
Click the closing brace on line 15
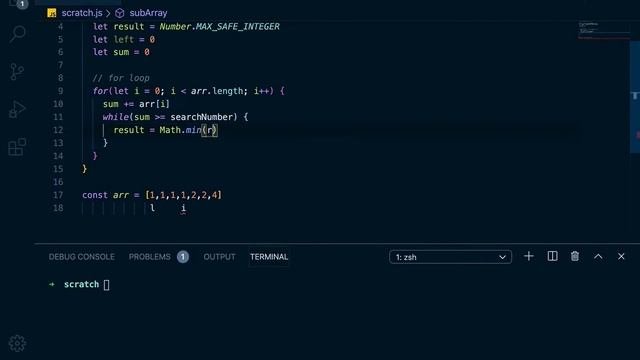coord(84,169)
